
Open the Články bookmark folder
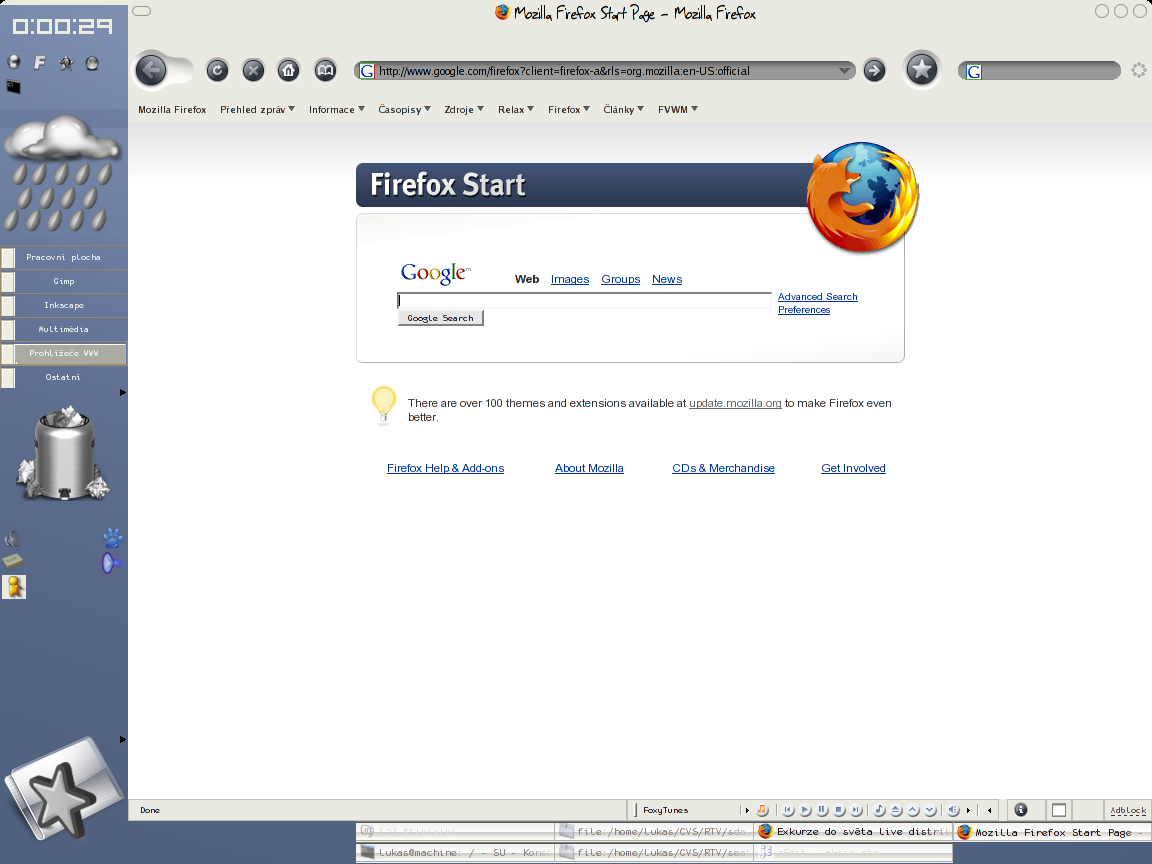623,109
